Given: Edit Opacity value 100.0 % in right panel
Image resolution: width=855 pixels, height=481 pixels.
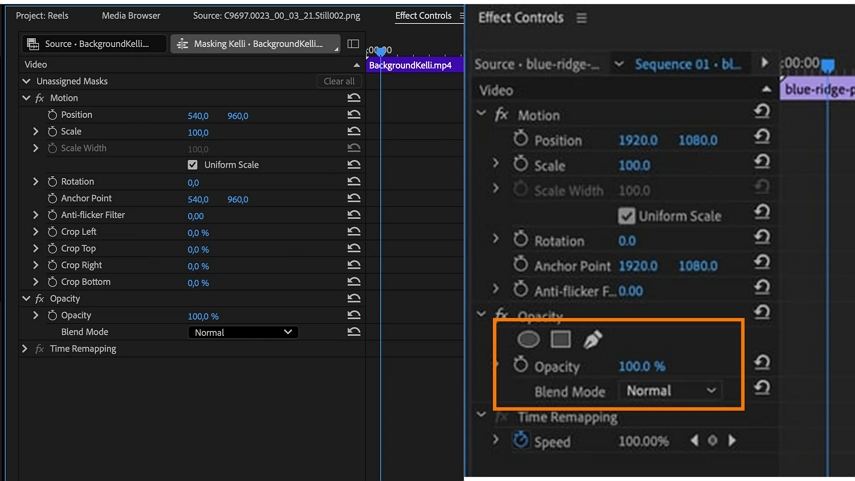Looking at the screenshot, I should pyautogui.click(x=642, y=366).
